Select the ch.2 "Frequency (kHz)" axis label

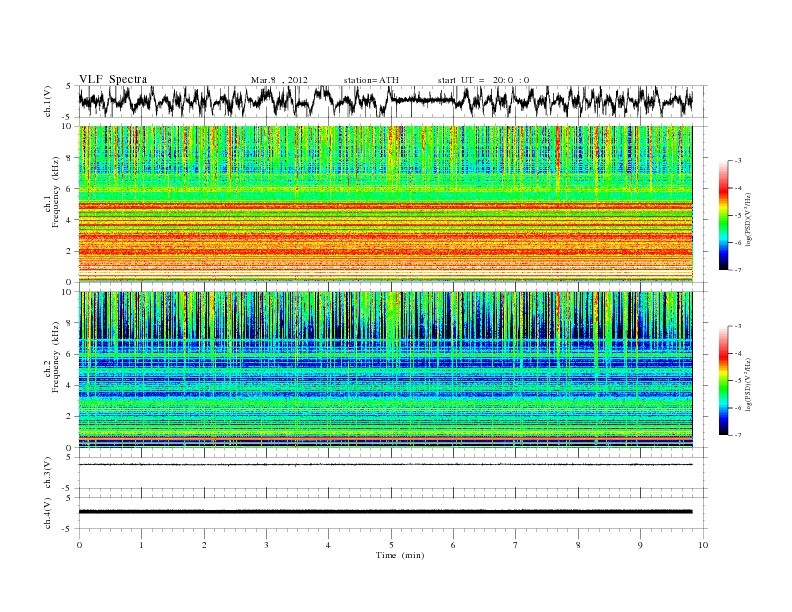[56, 356]
